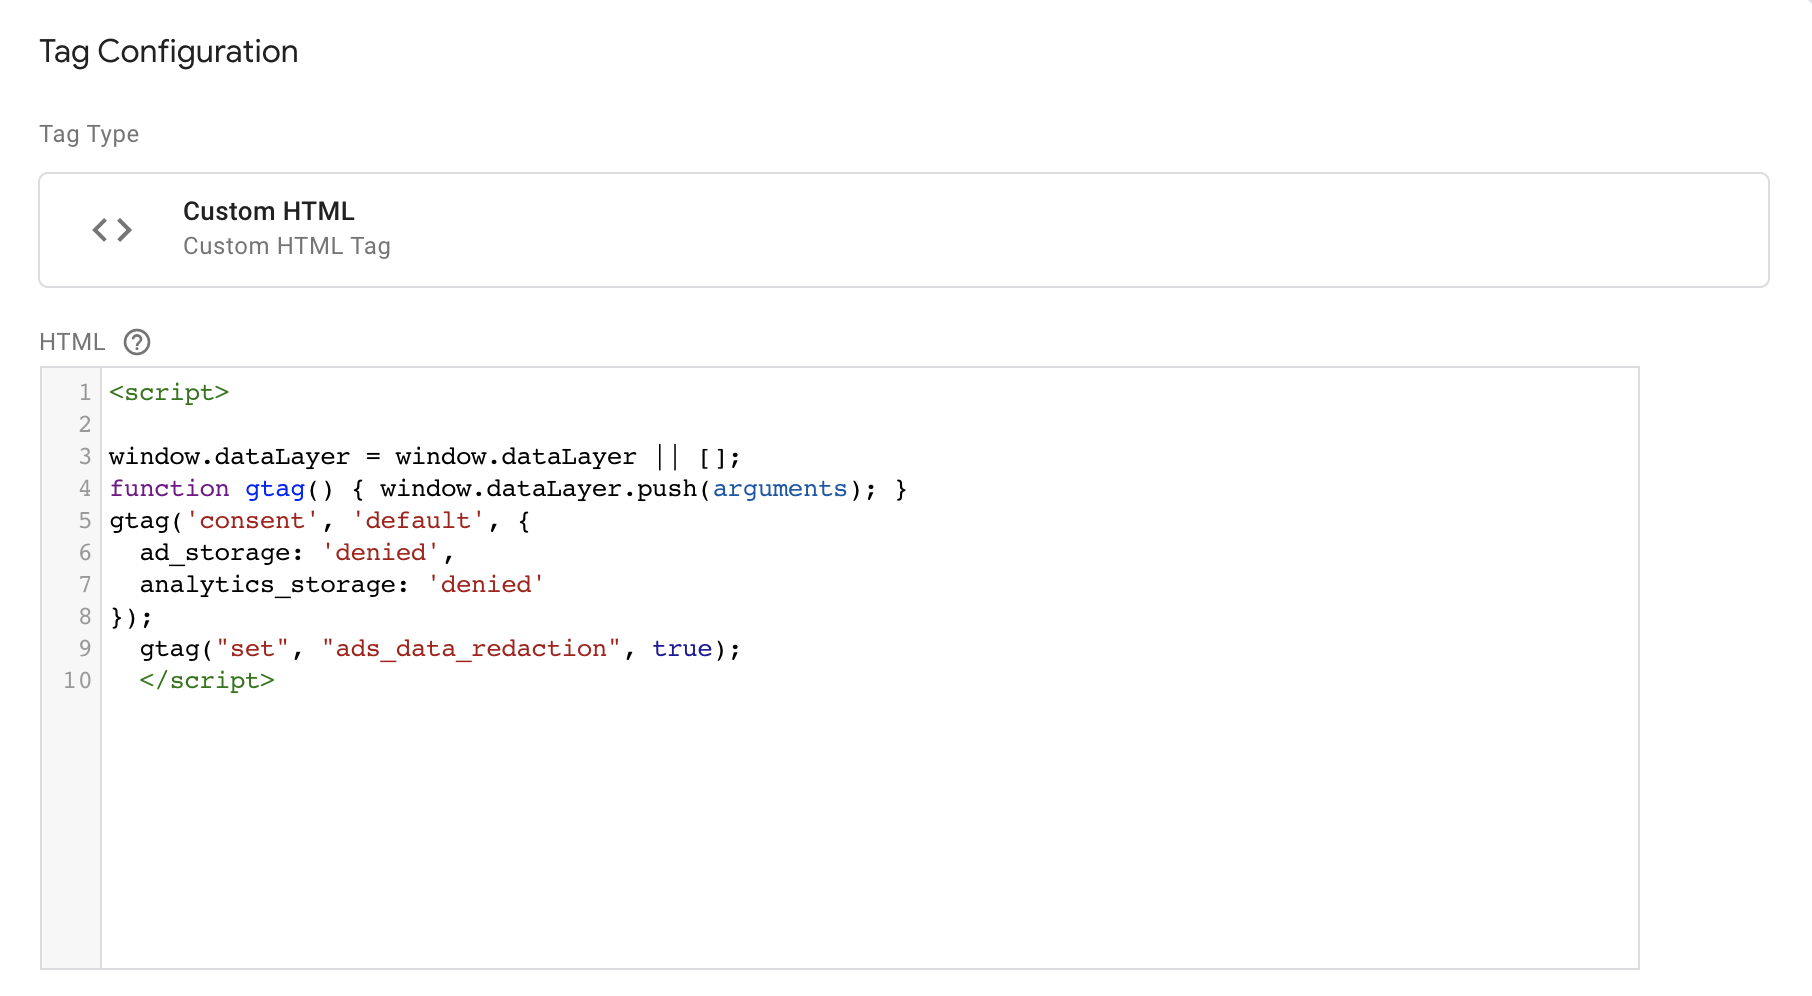The image size is (1812, 996).
Task: Click the Custom HTML code brackets icon
Action: (x=112, y=230)
